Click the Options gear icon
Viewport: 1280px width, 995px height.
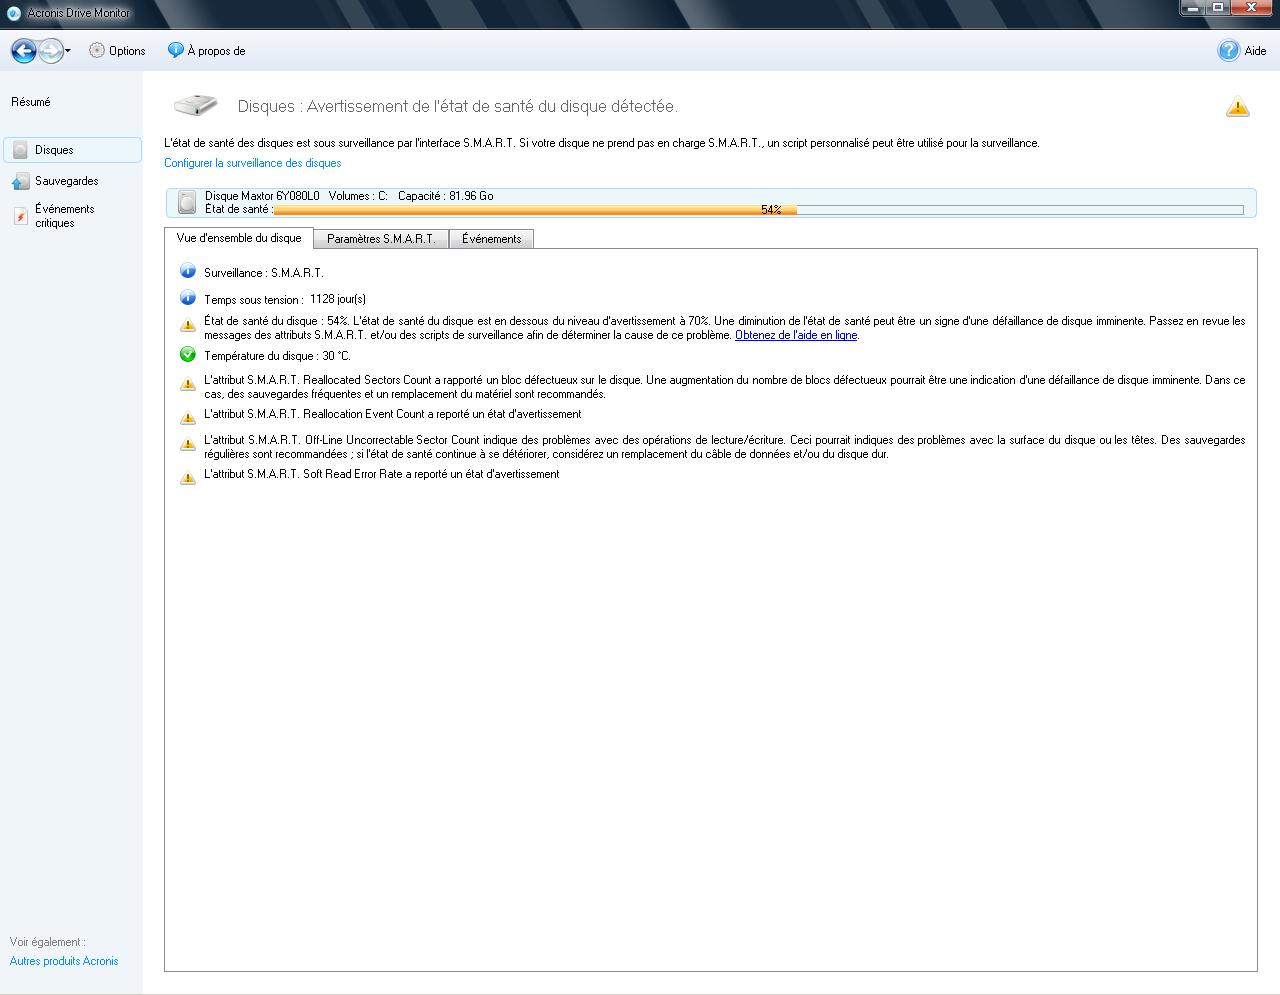pos(97,50)
